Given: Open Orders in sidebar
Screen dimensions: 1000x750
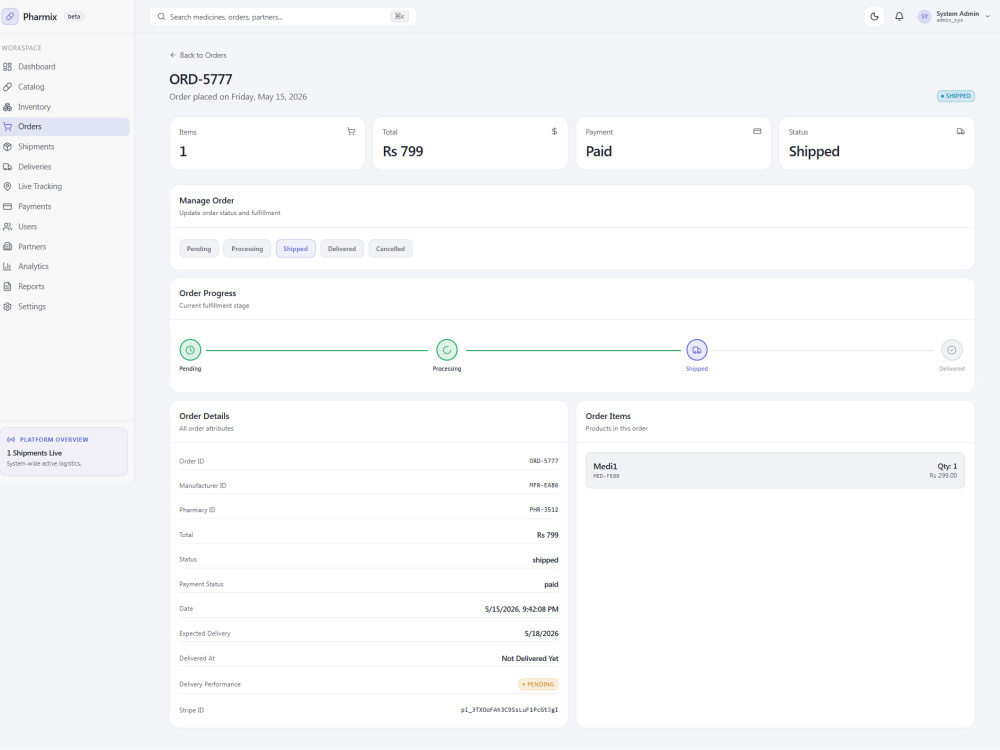Looking at the screenshot, I should [x=64, y=127].
